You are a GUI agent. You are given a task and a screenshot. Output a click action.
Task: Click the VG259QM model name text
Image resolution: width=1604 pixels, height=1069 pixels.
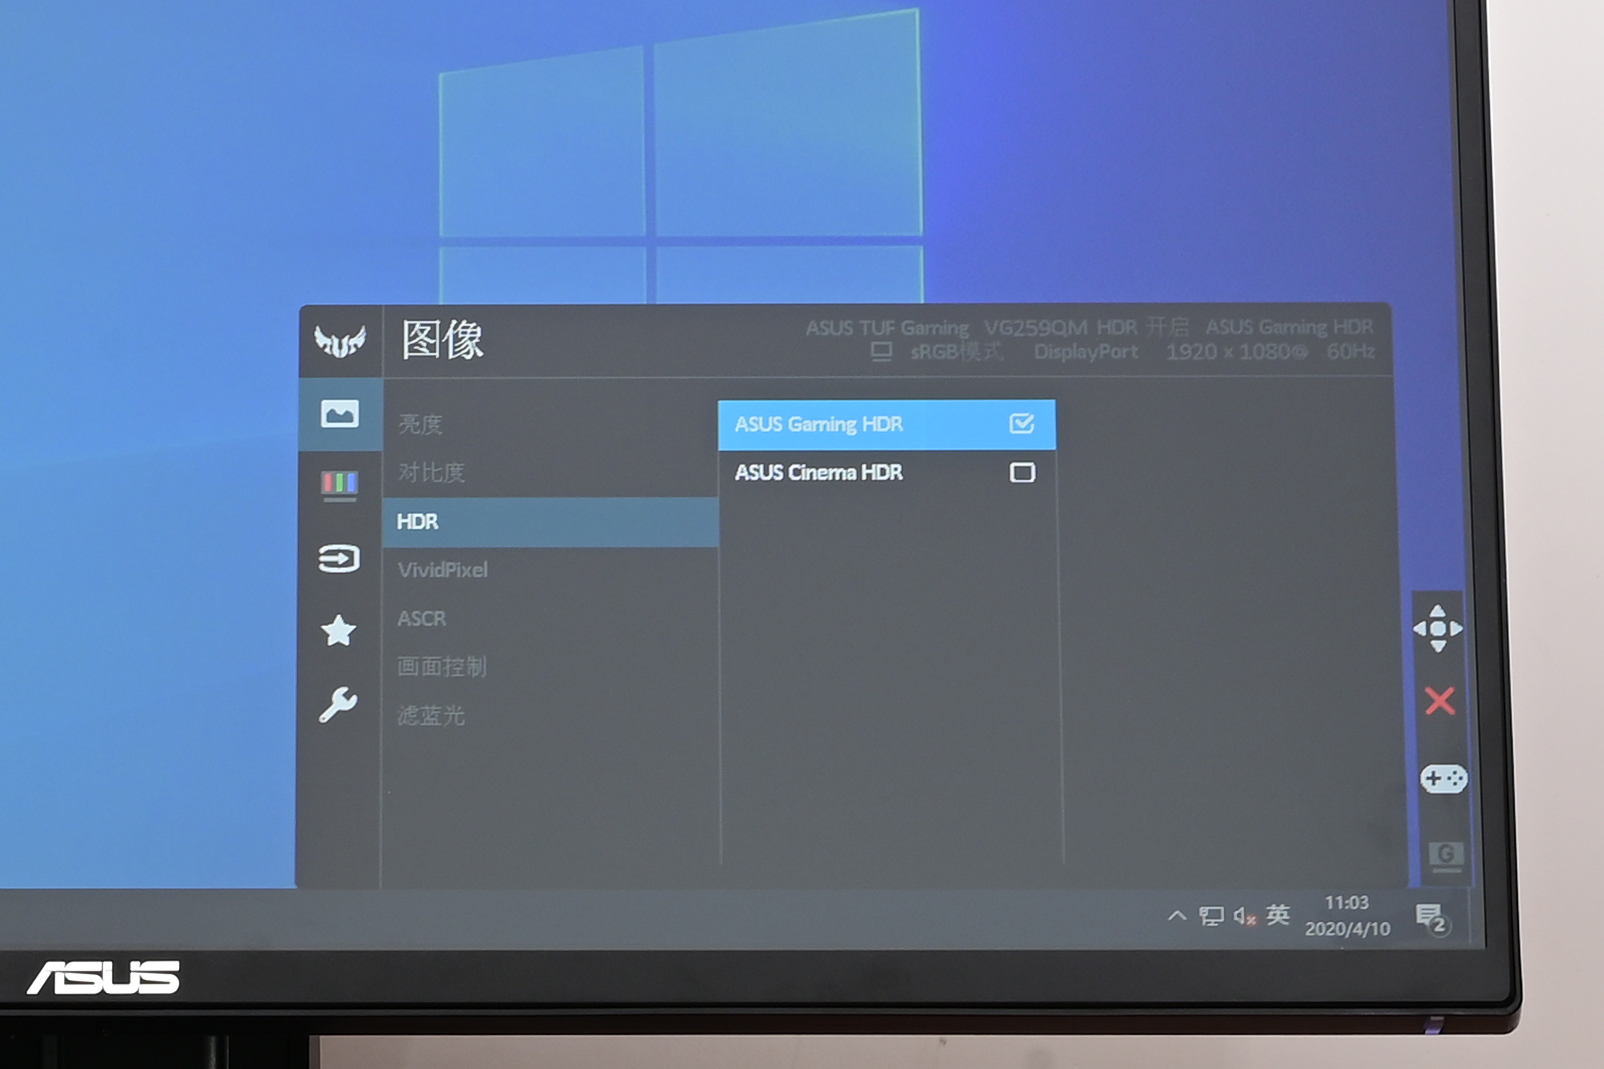pyautogui.click(x=1035, y=328)
